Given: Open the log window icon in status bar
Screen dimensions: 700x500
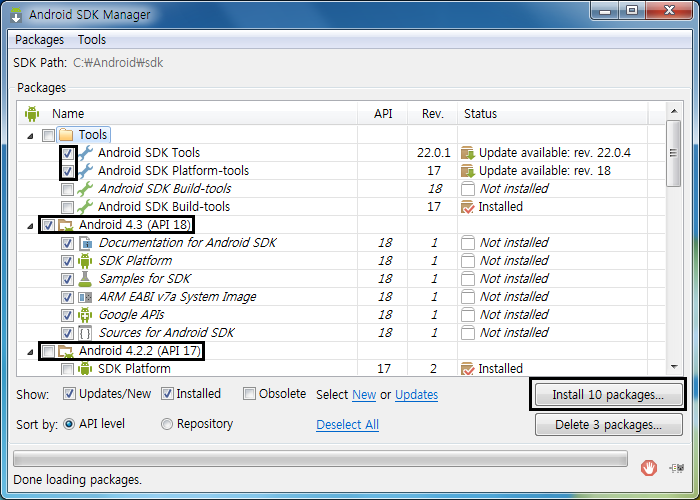Looking at the screenshot, I should (x=677, y=468).
